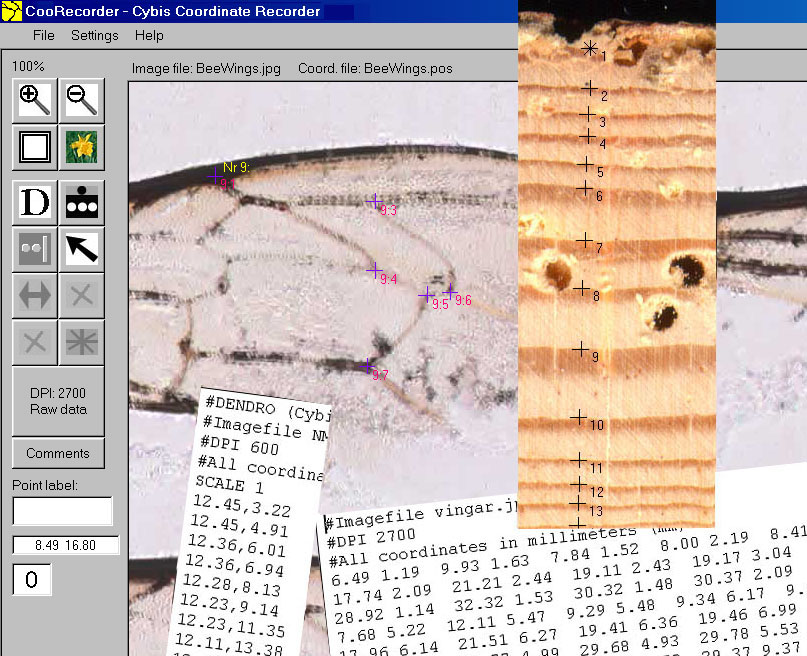
Task: Click ring marker 6 on the wood sample
Action: (584, 188)
